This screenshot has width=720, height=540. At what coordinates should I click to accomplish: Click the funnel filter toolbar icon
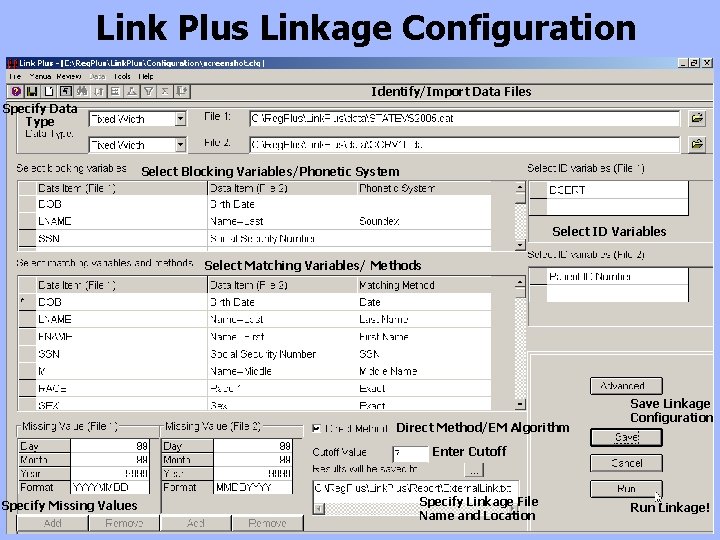click(x=148, y=91)
